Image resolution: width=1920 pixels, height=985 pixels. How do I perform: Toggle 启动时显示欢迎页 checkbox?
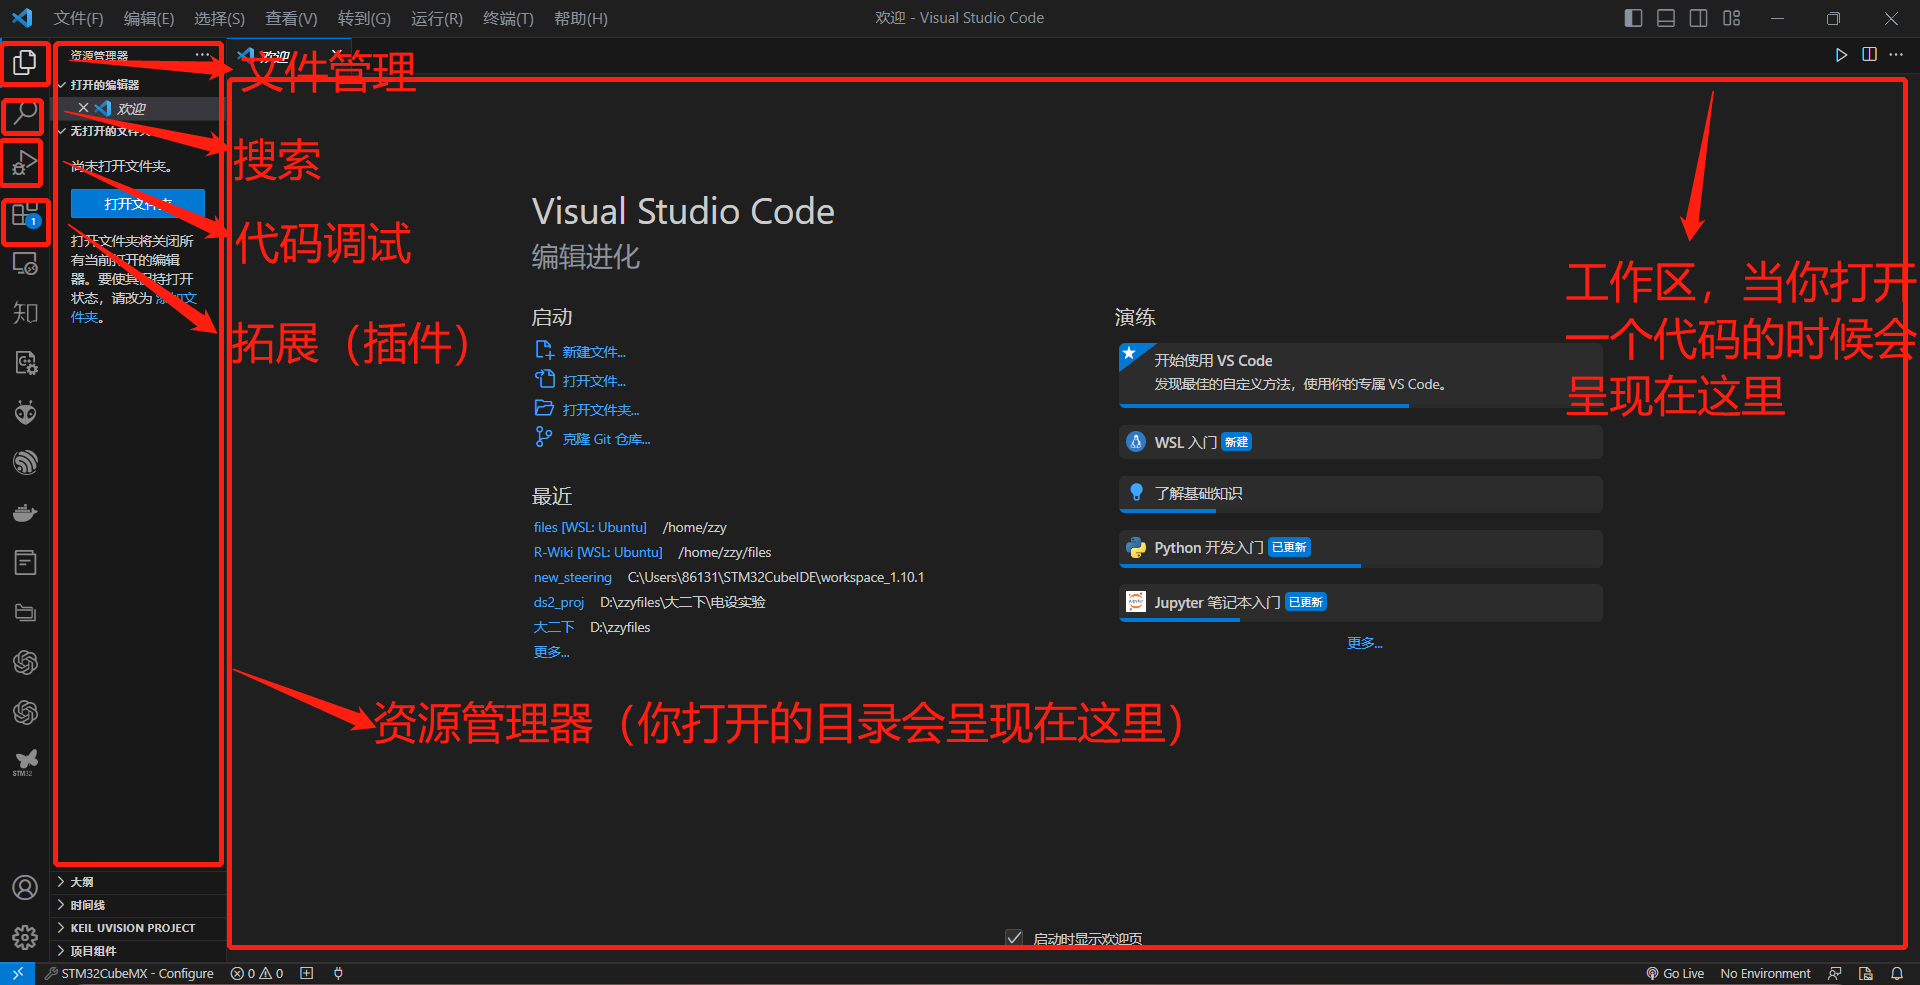coord(1014,938)
